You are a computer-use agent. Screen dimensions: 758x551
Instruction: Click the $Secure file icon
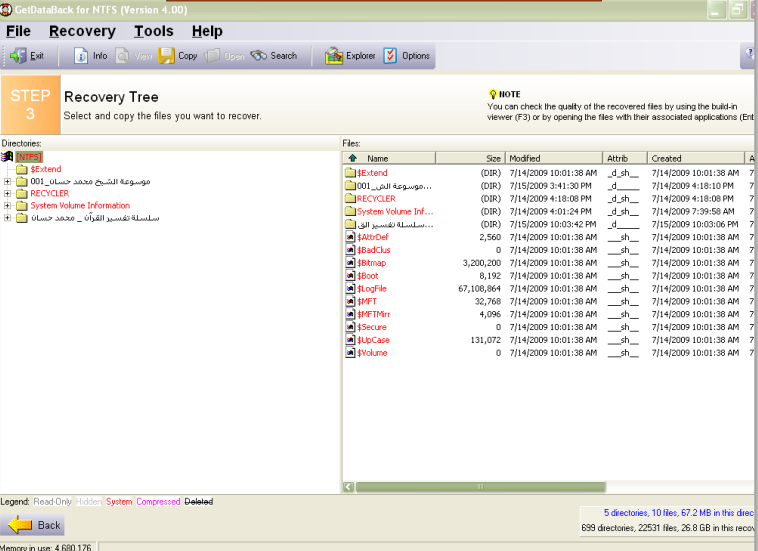pos(350,327)
